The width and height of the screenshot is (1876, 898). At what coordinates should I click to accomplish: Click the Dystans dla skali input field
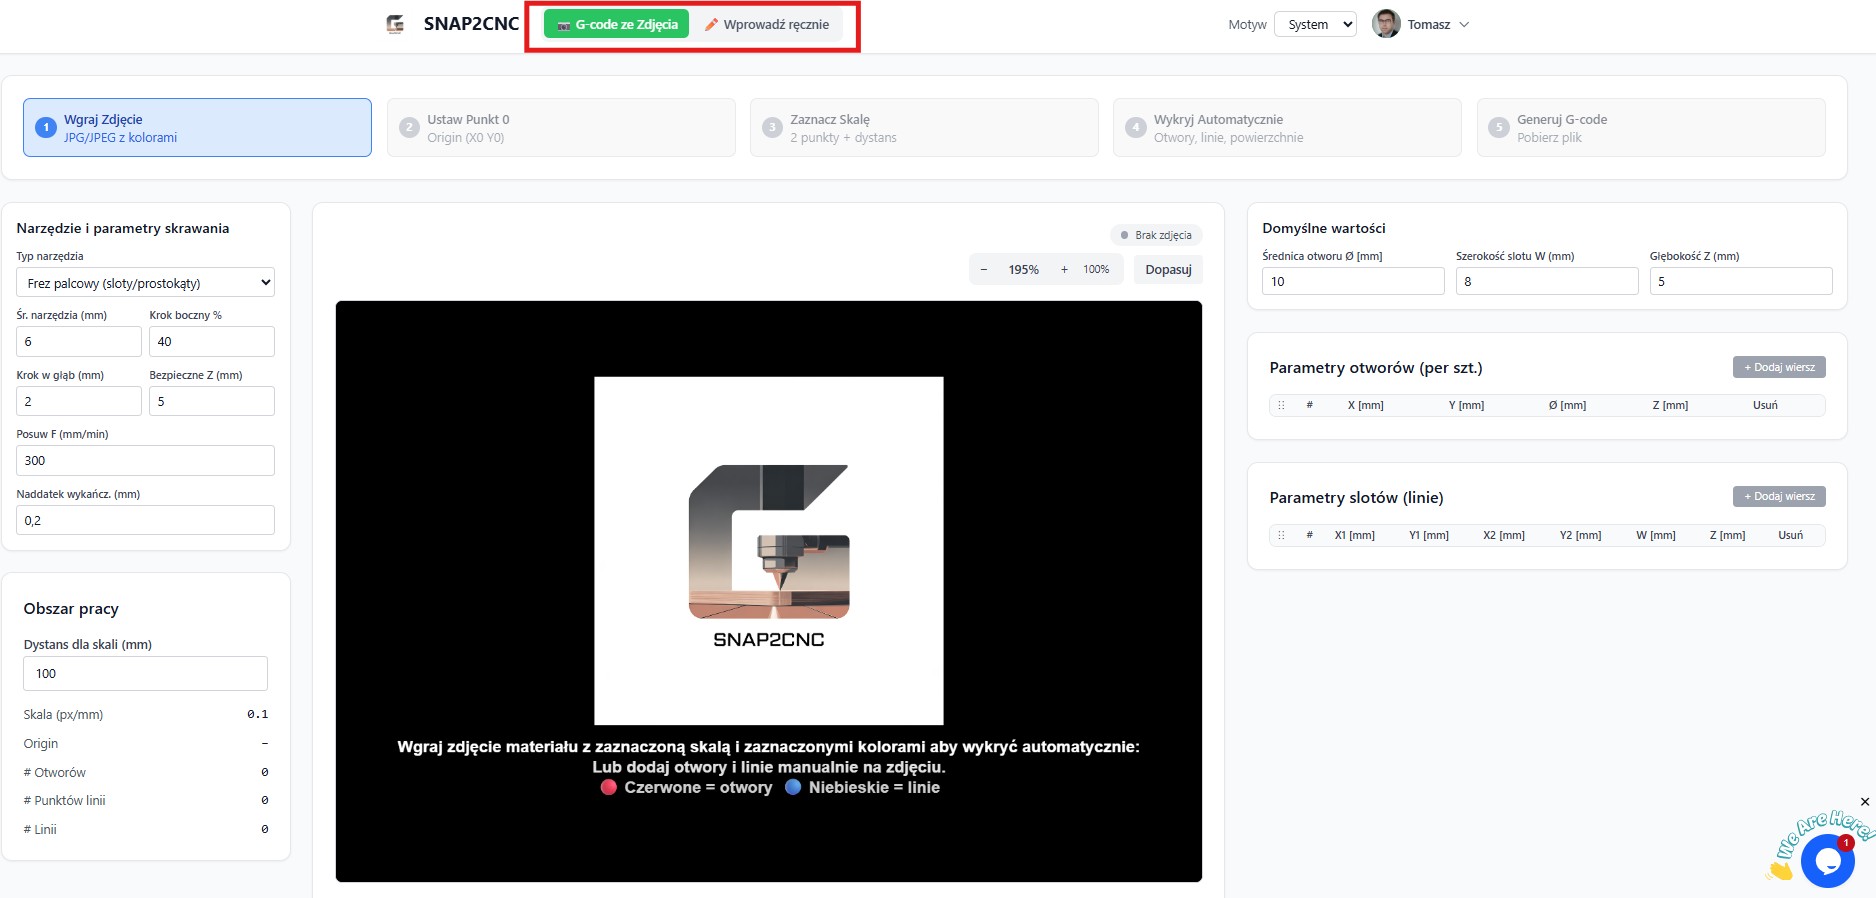(145, 673)
